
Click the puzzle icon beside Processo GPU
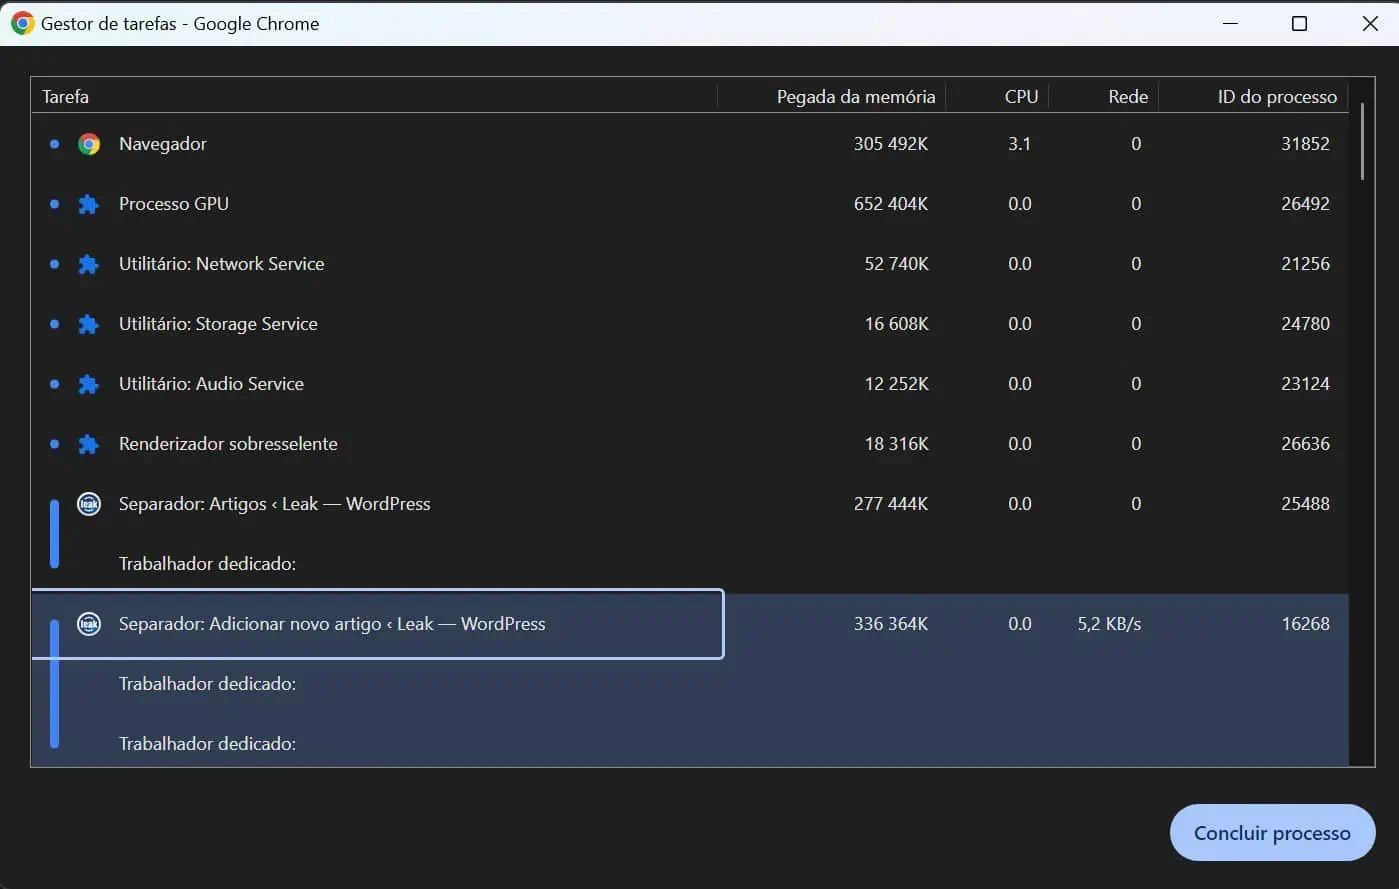(89, 204)
